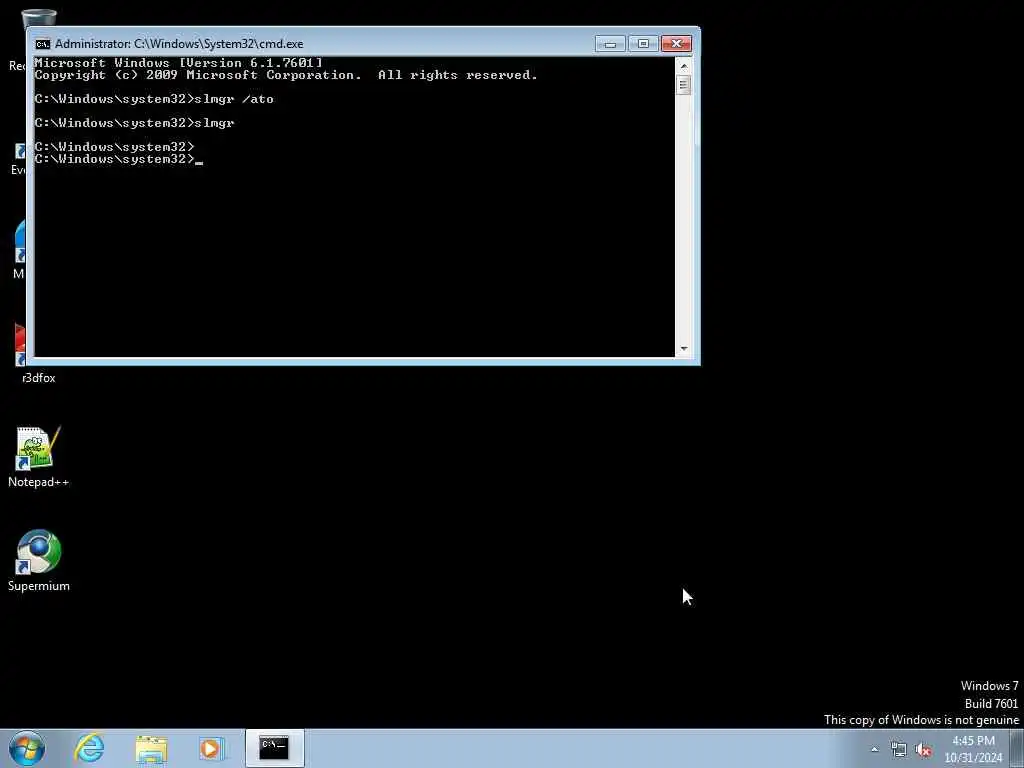Image resolution: width=1024 pixels, height=768 pixels.
Task: Maximize the cmd.exe window
Action: point(643,44)
